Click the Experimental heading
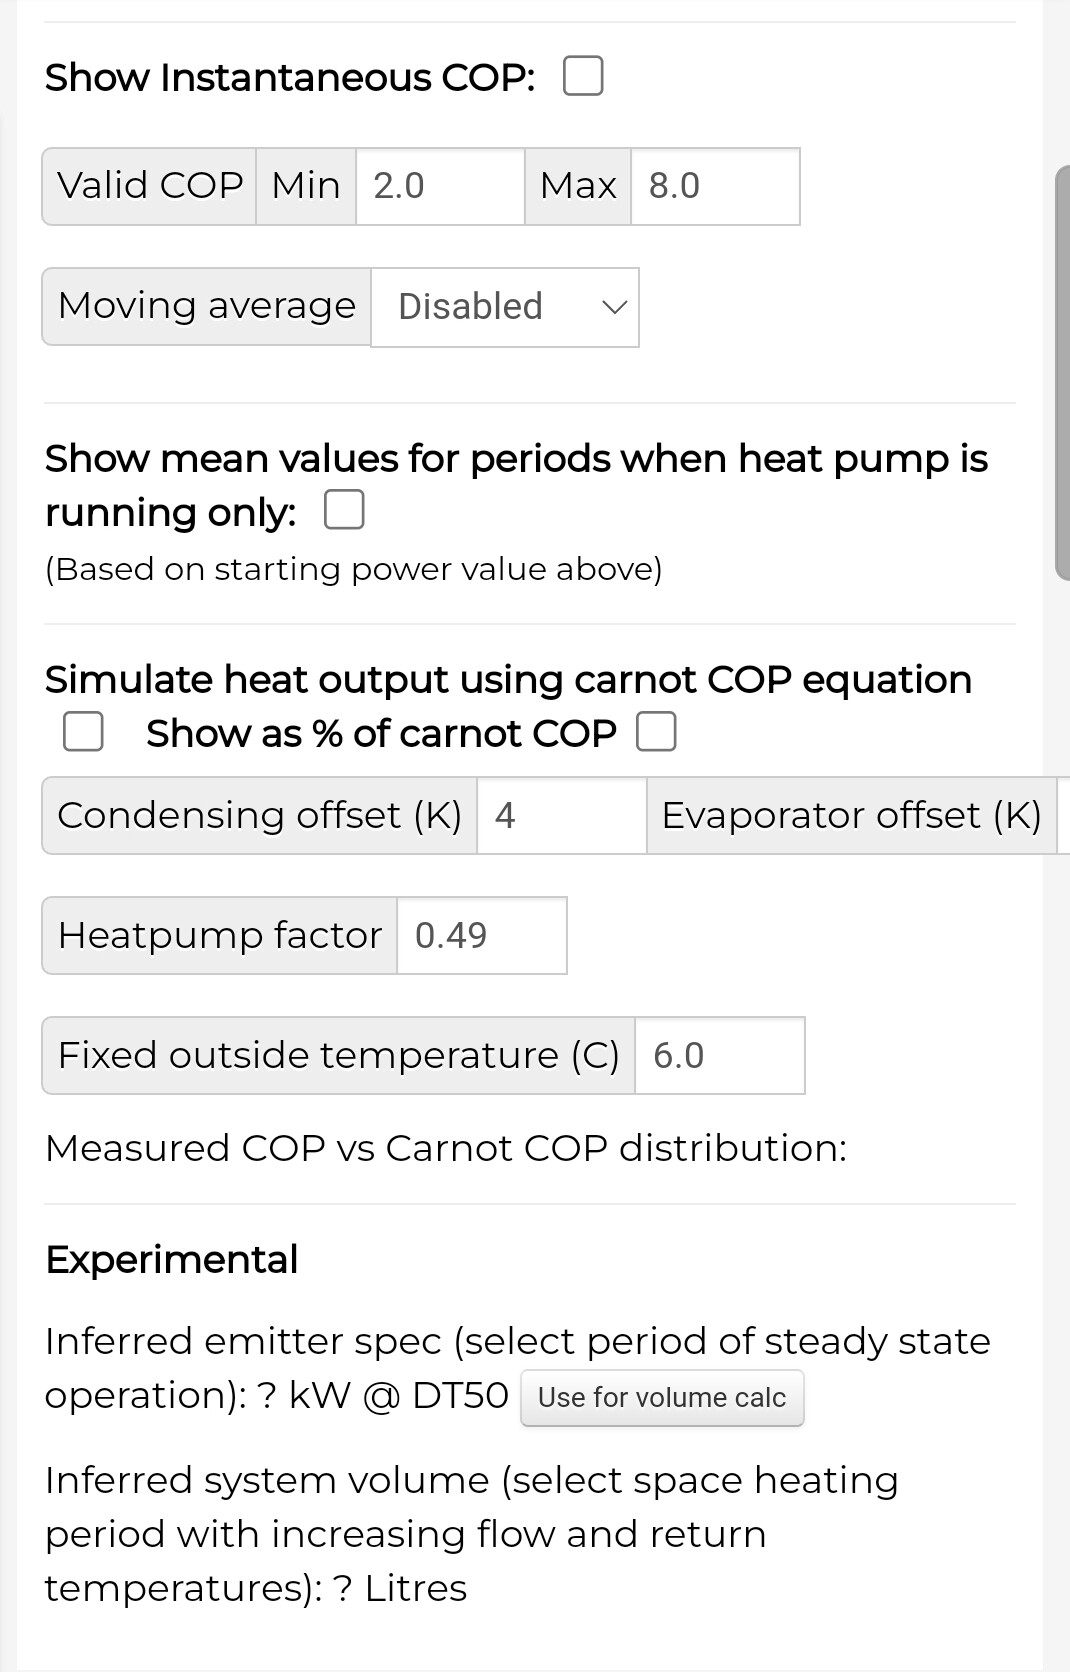The width and height of the screenshot is (1070, 1672). tap(172, 1259)
